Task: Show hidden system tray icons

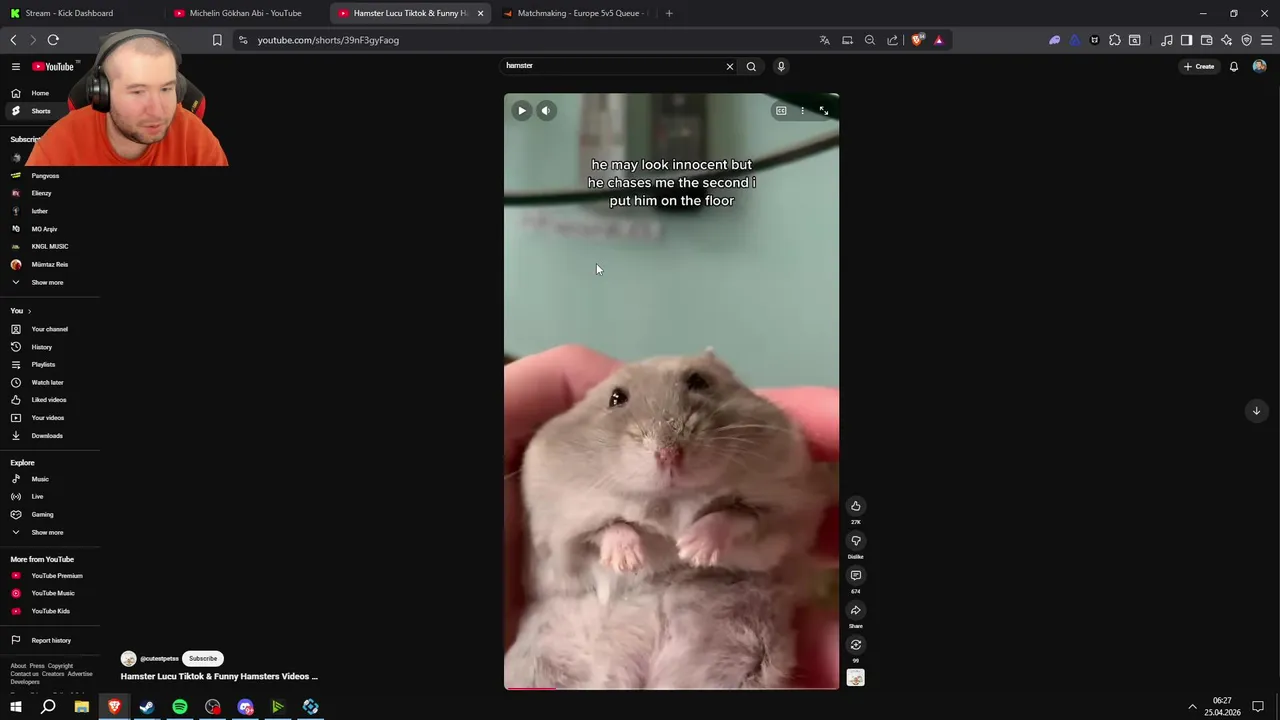Action: [1192, 707]
